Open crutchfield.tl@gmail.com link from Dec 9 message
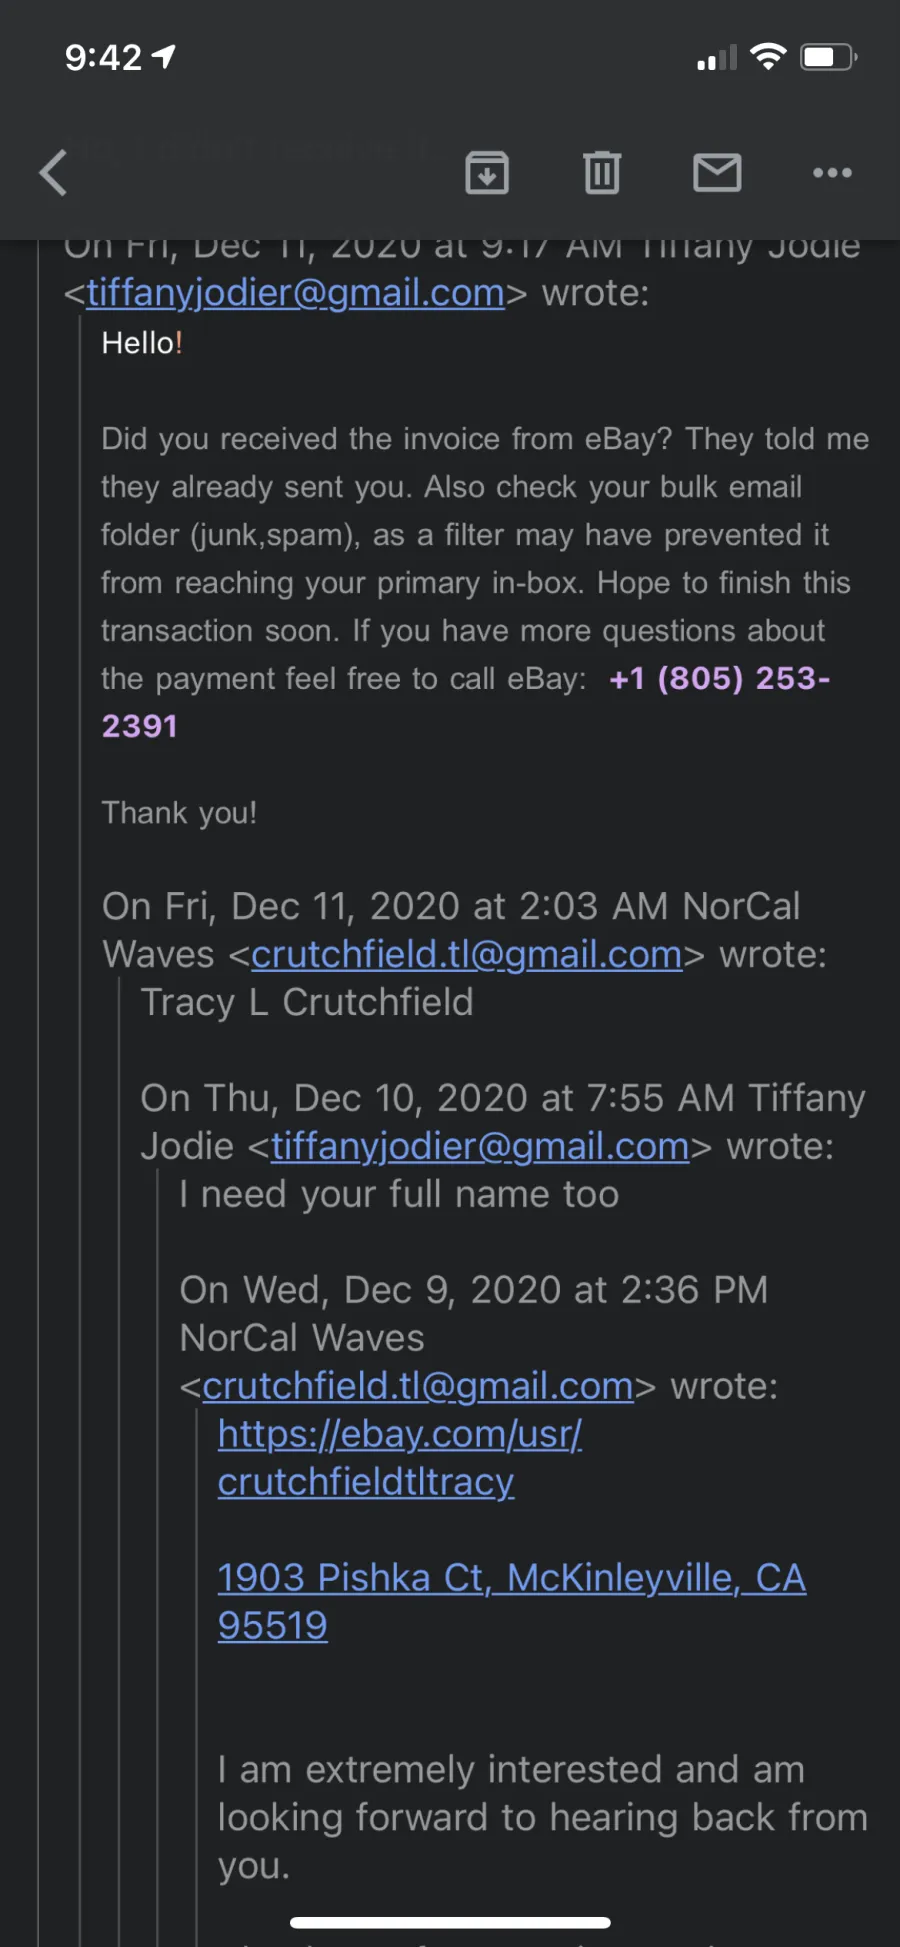The image size is (900, 1947). pyautogui.click(x=418, y=1387)
